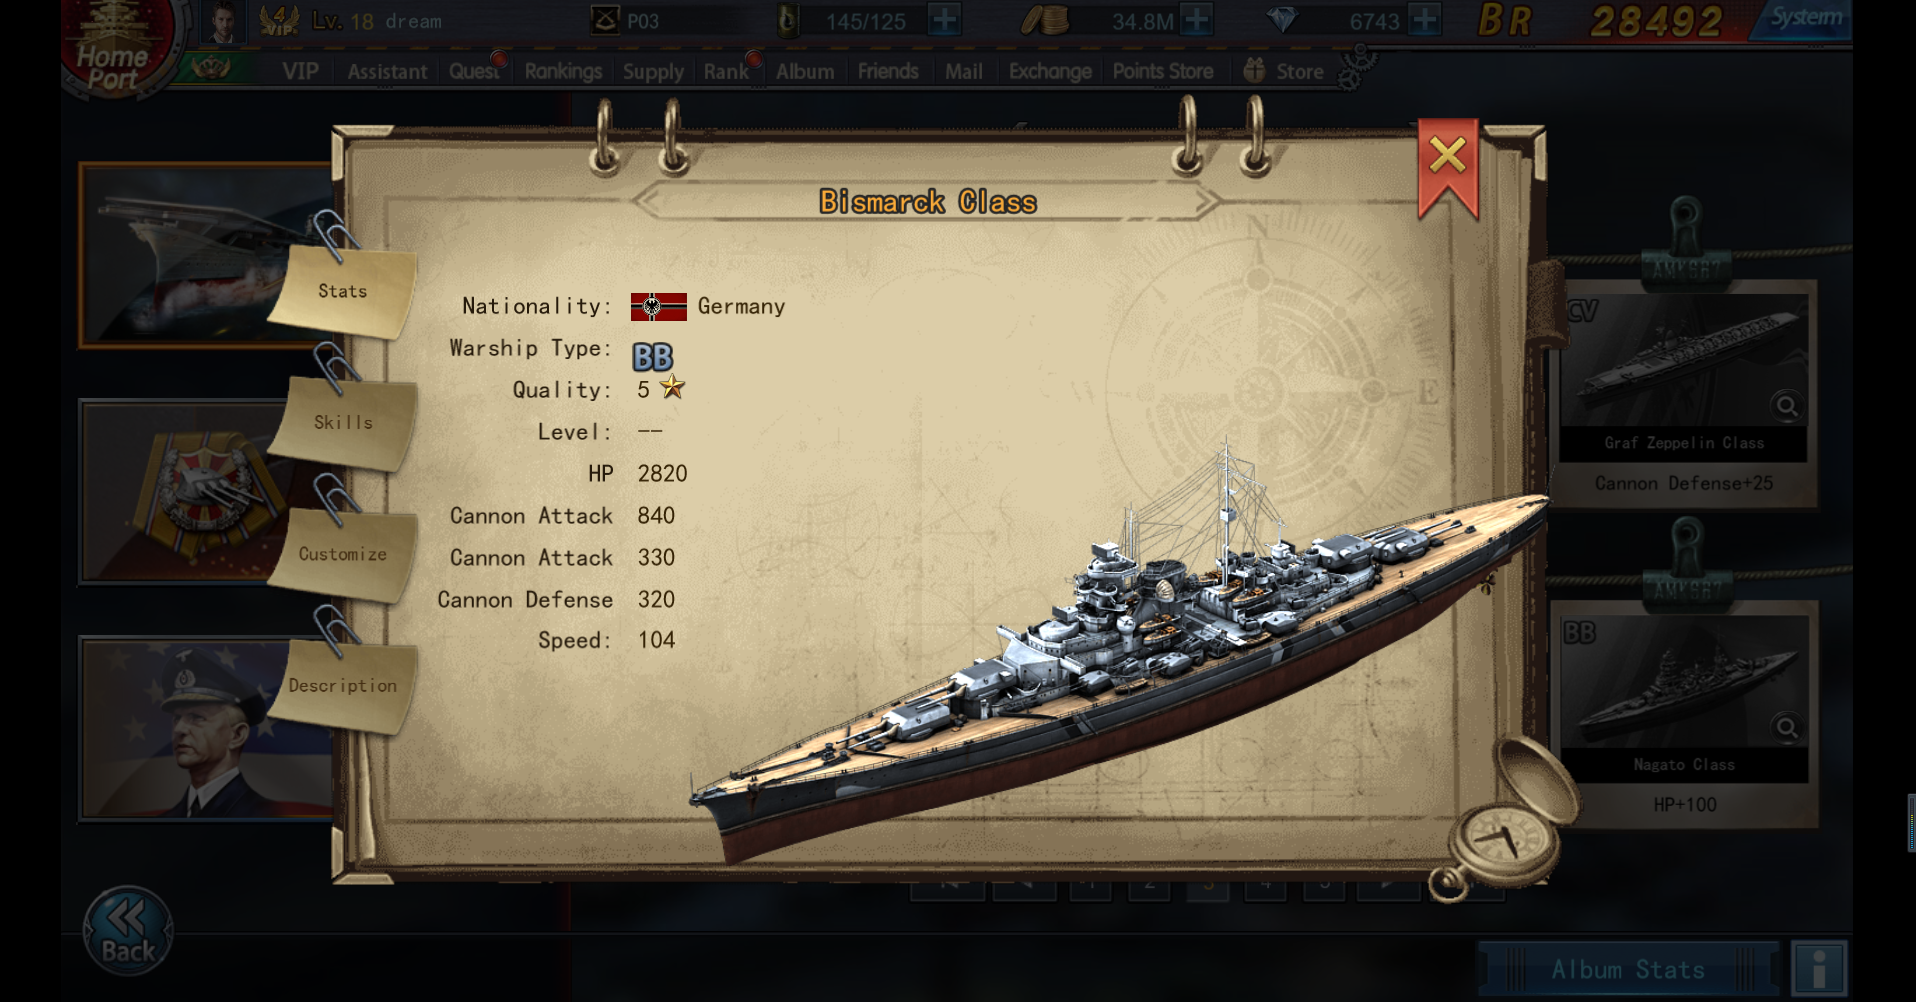Open the Album Stats button
This screenshot has height=1002, width=1916.
pos(1628,969)
